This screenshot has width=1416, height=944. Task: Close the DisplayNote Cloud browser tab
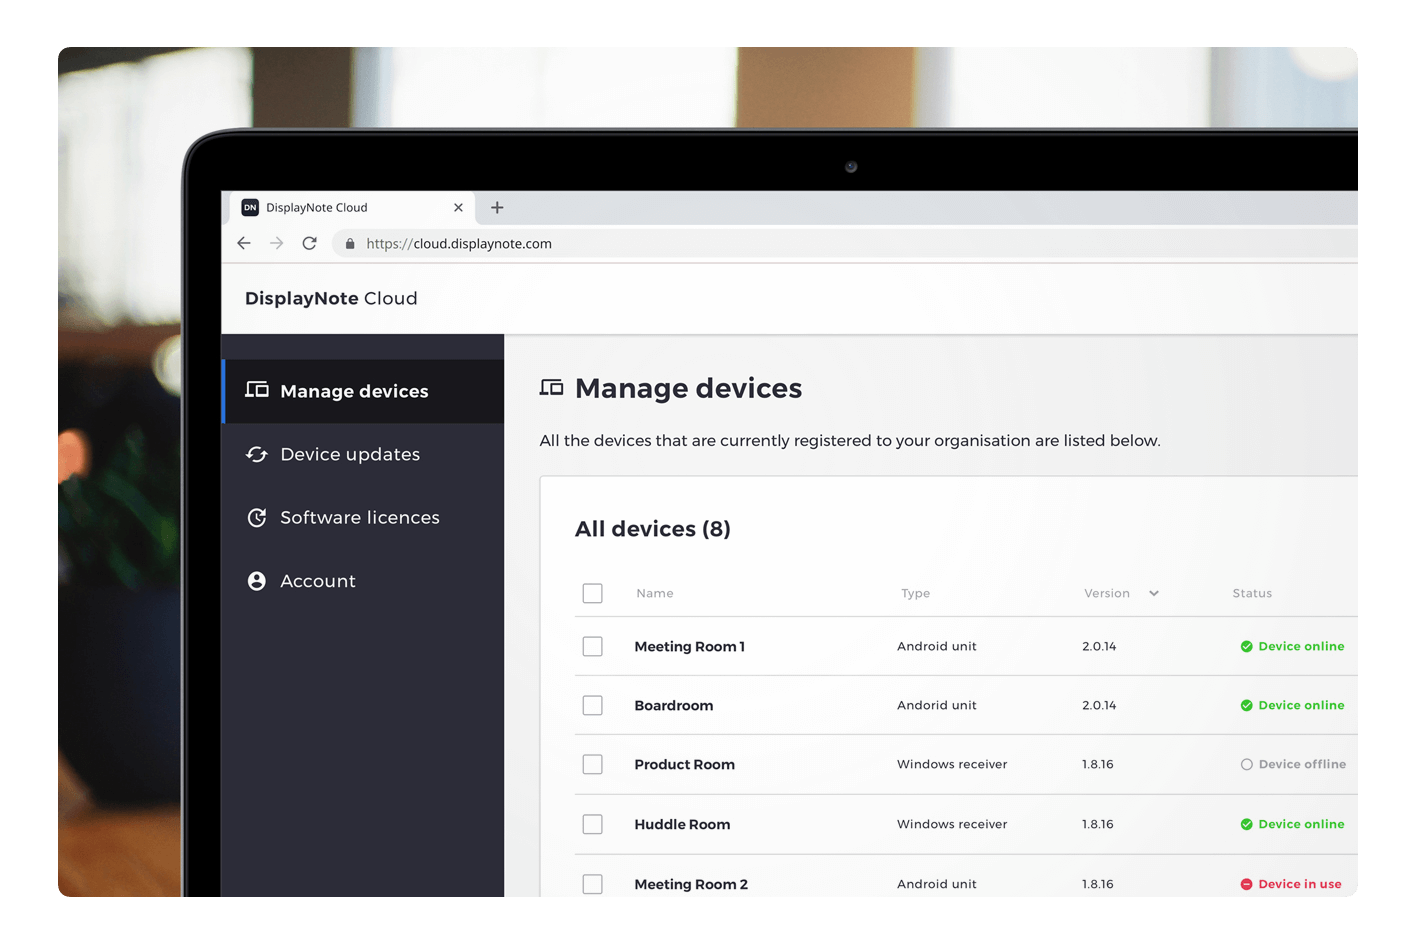[x=458, y=207]
